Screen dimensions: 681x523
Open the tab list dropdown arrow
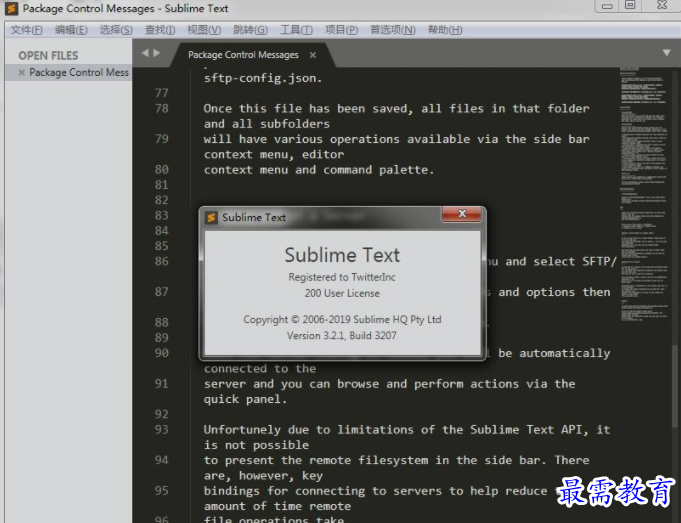coord(667,53)
